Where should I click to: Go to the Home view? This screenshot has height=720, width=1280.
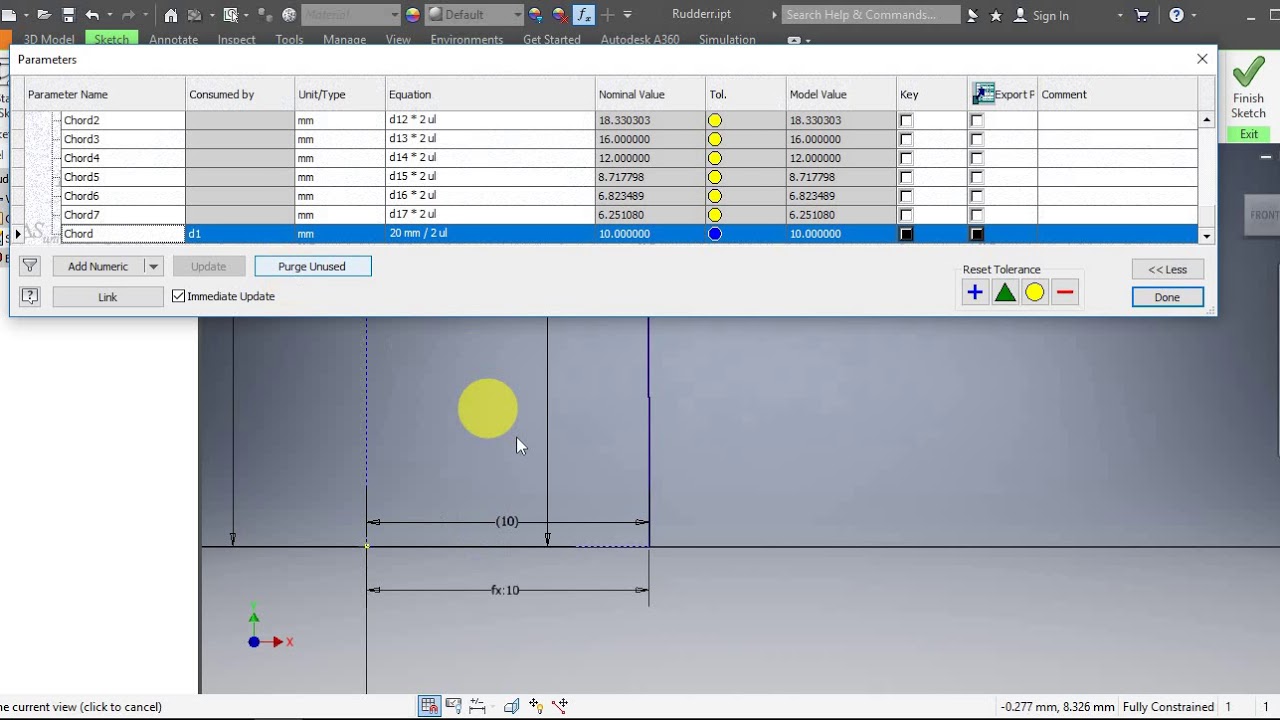(x=171, y=15)
